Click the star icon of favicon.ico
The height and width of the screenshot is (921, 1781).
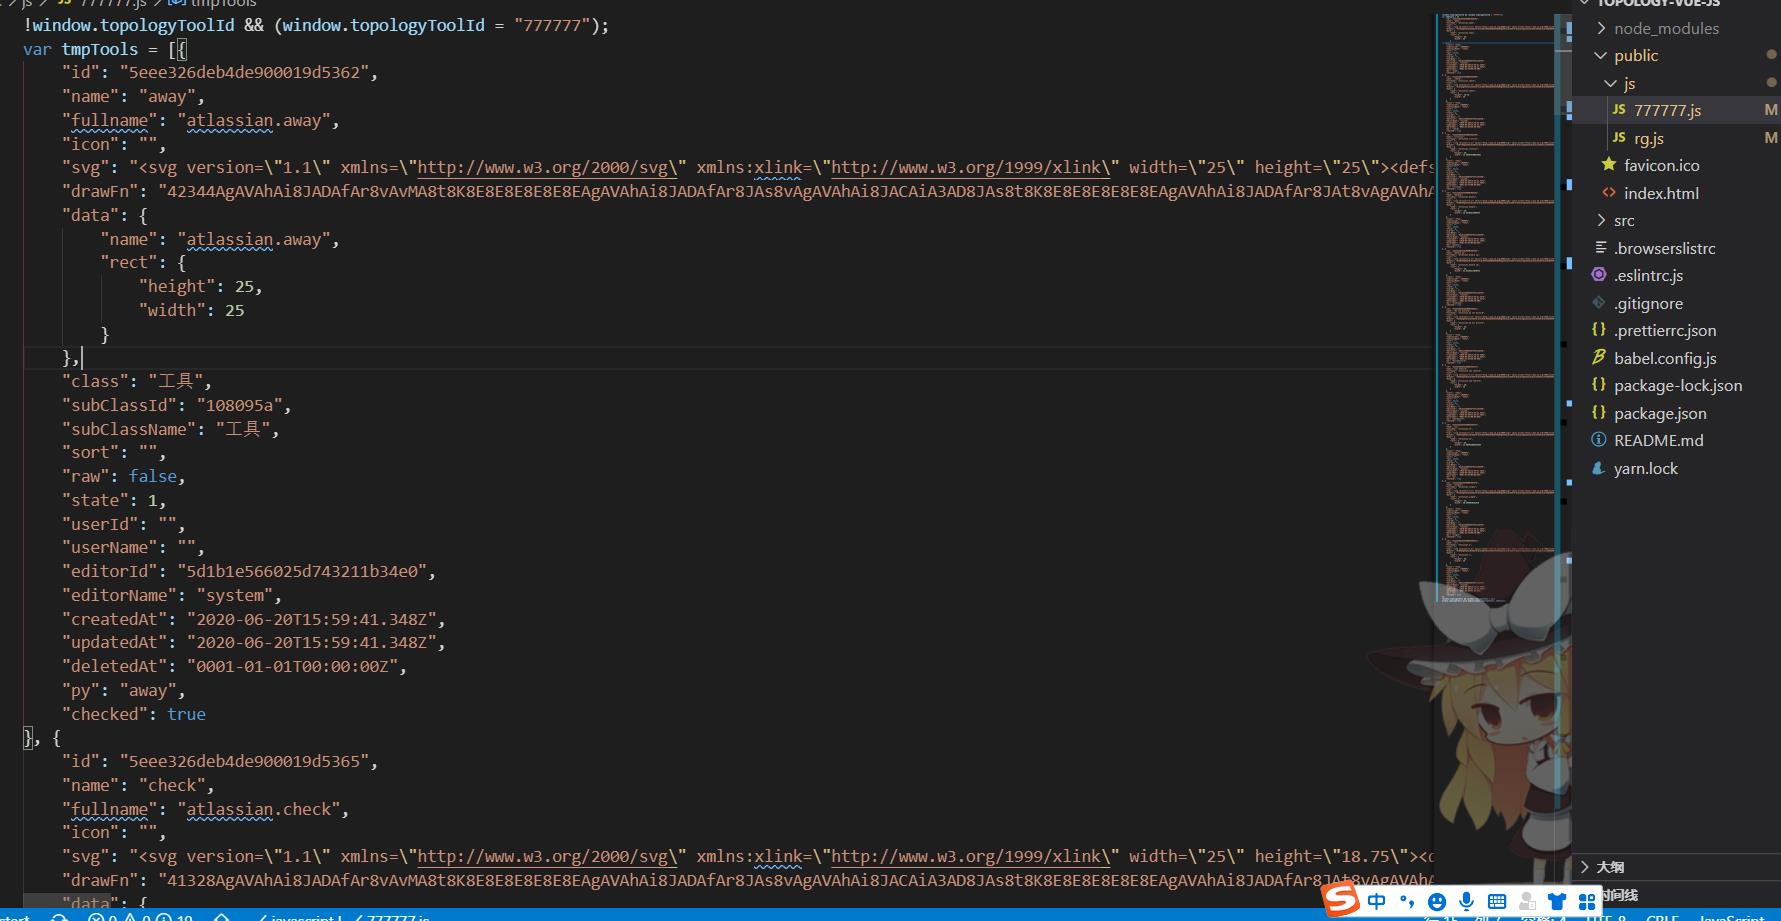(x=1608, y=165)
